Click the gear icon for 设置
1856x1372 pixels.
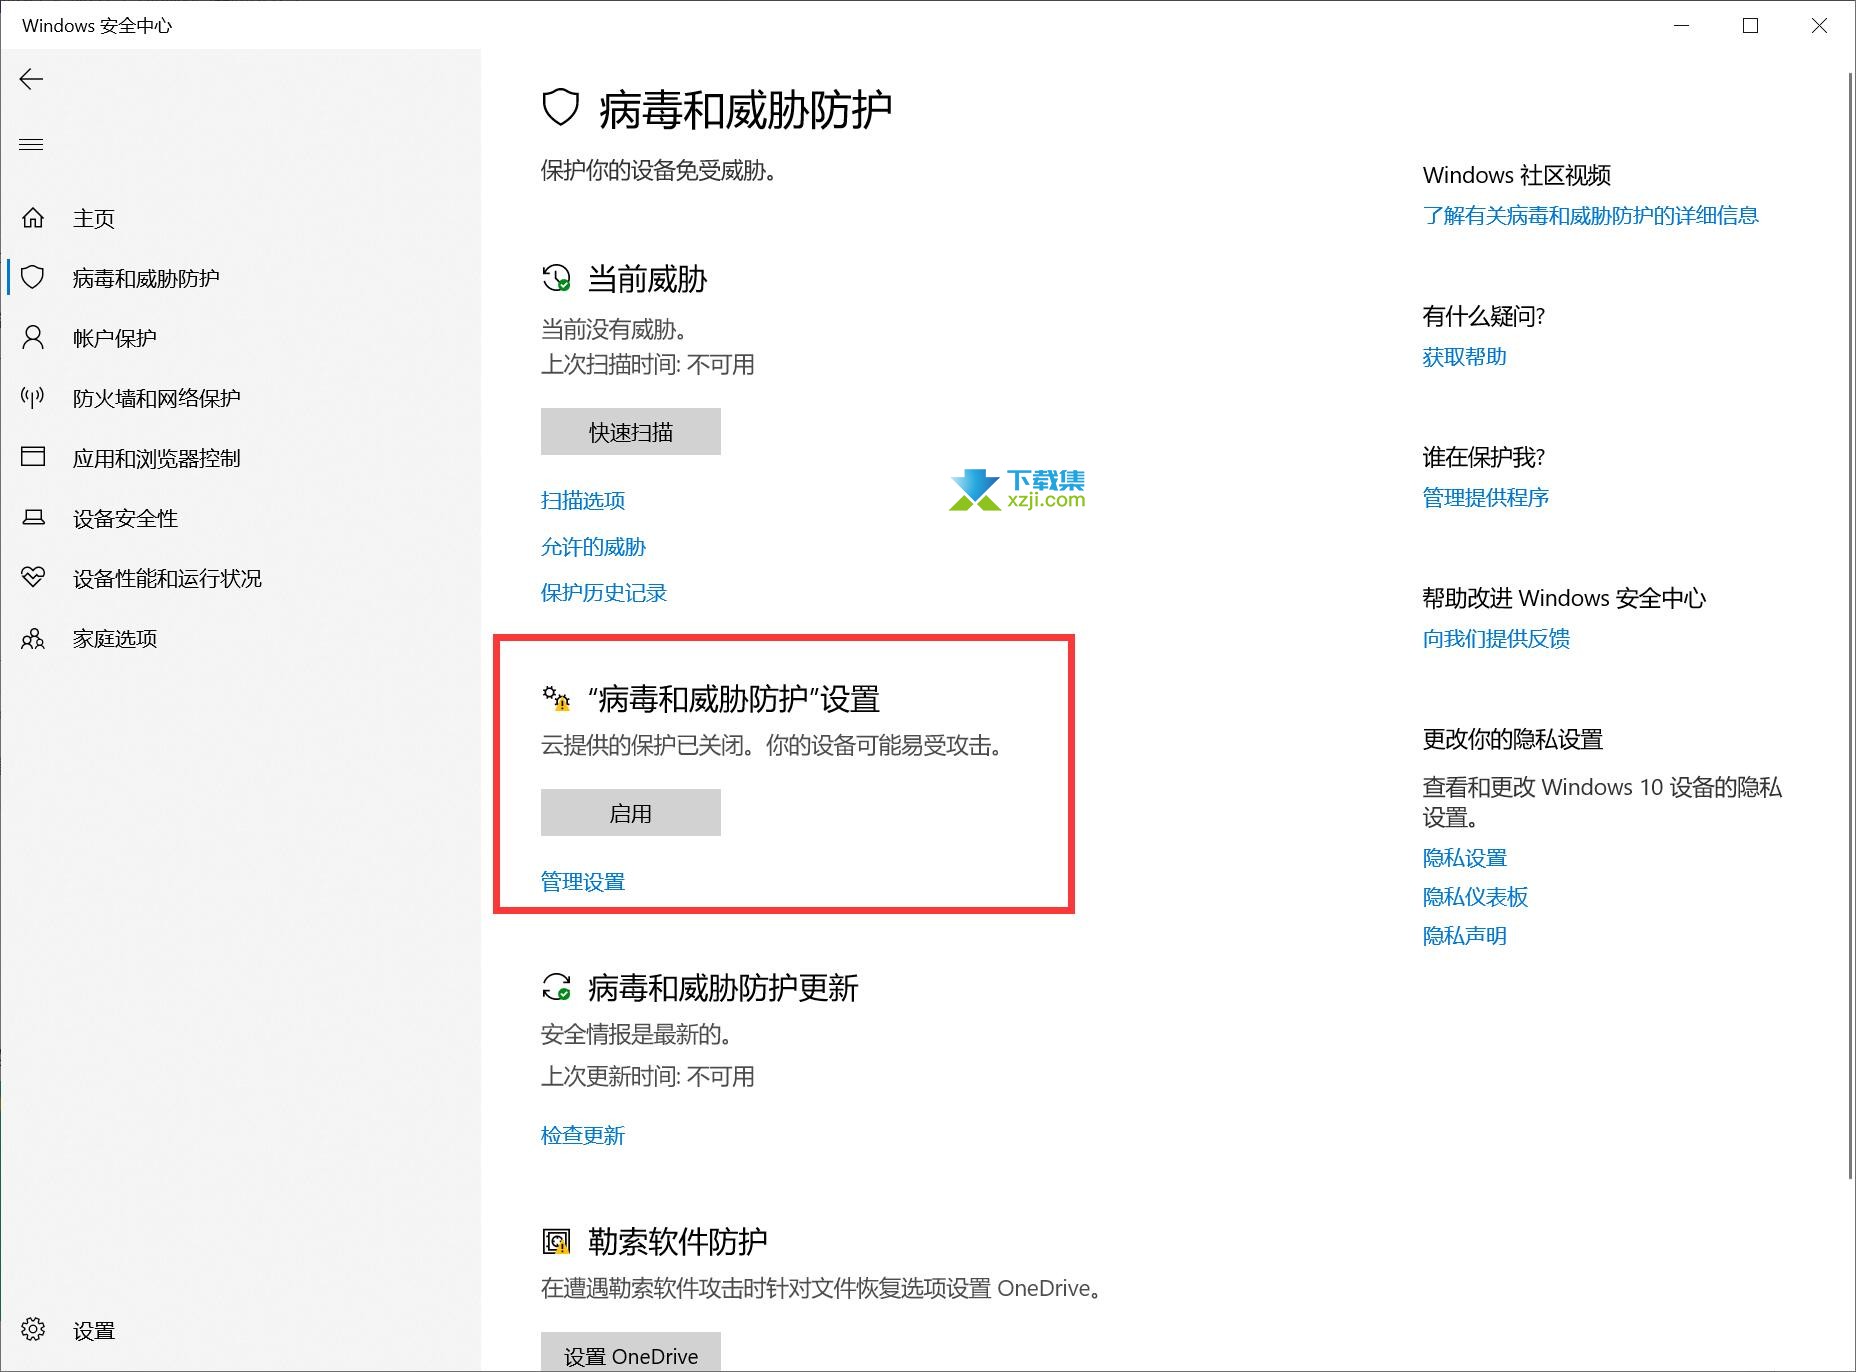coord(33,1329)
